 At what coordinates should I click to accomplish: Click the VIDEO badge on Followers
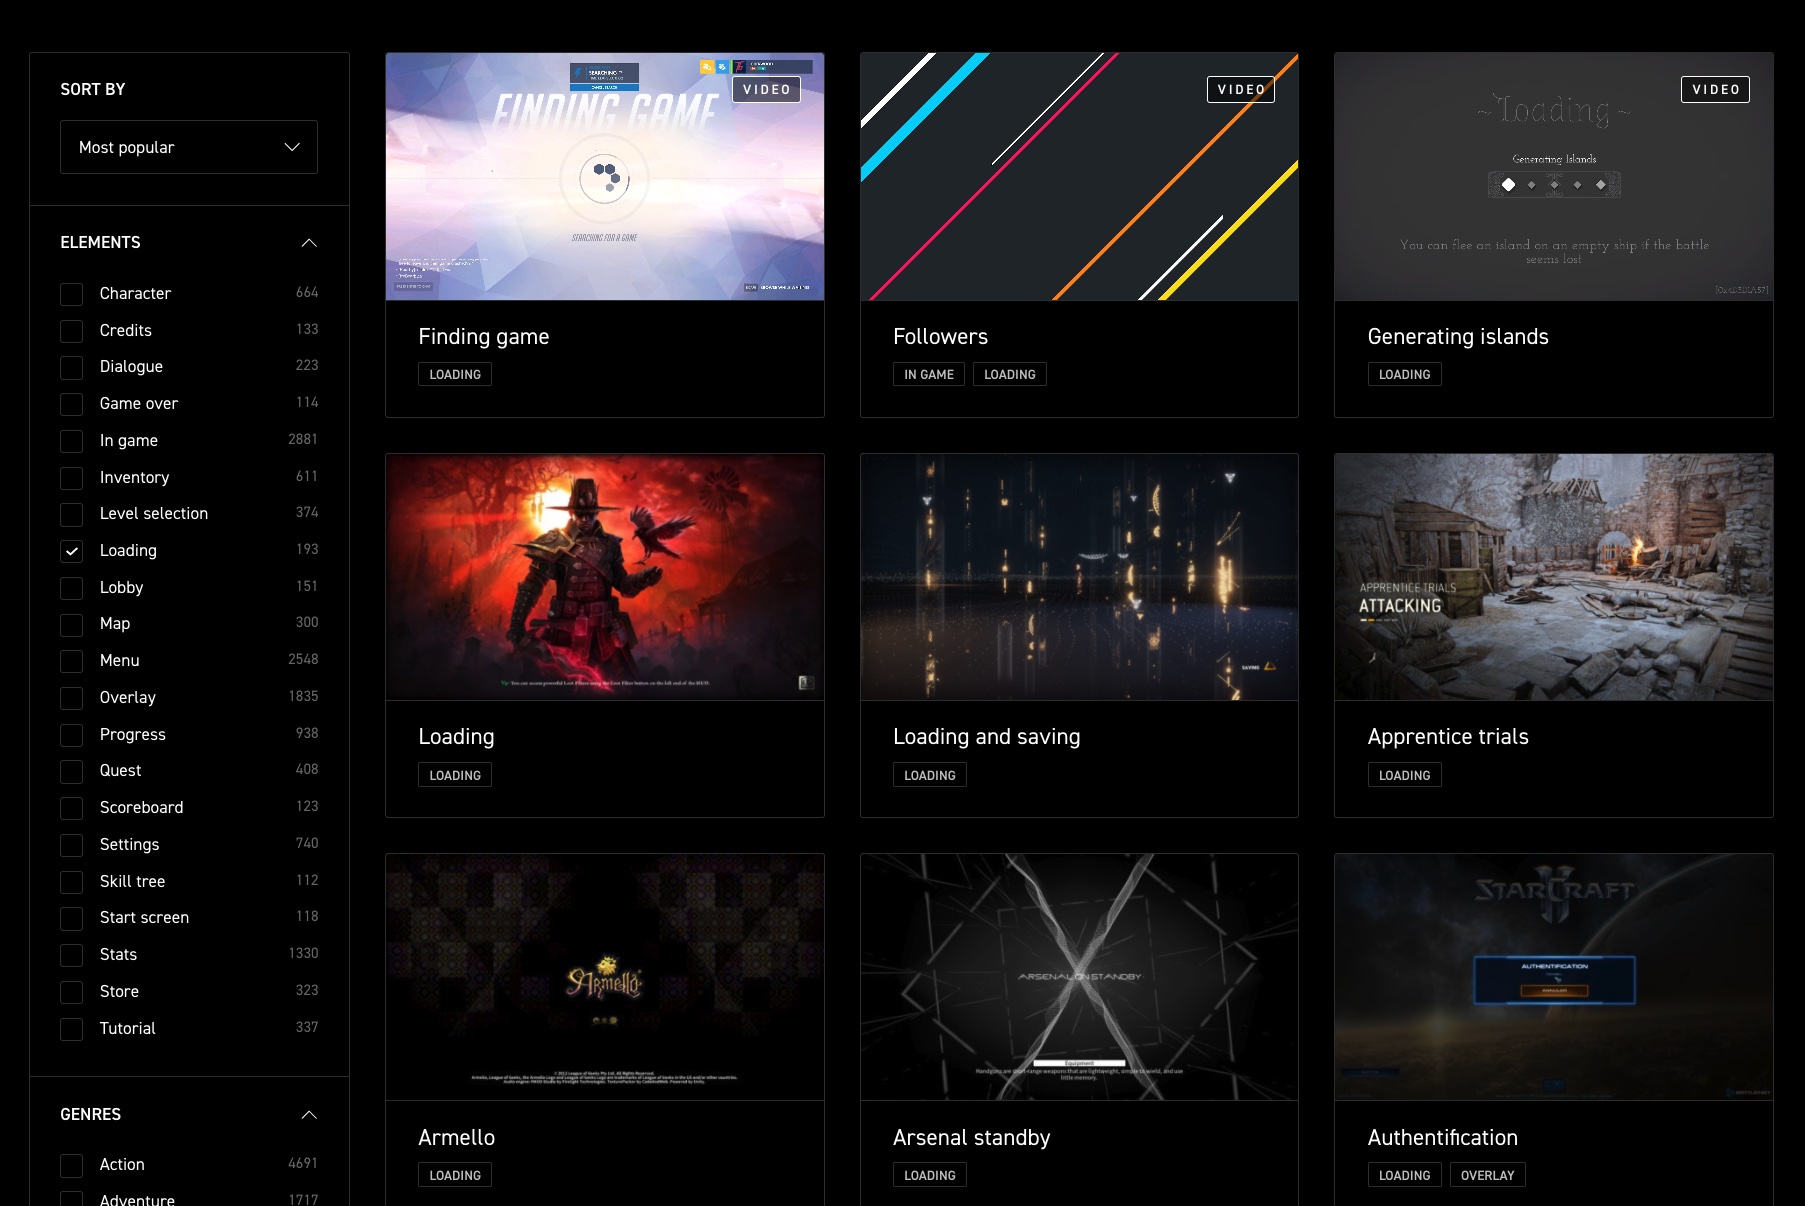pyautogui.click(x=1241, y=90)
